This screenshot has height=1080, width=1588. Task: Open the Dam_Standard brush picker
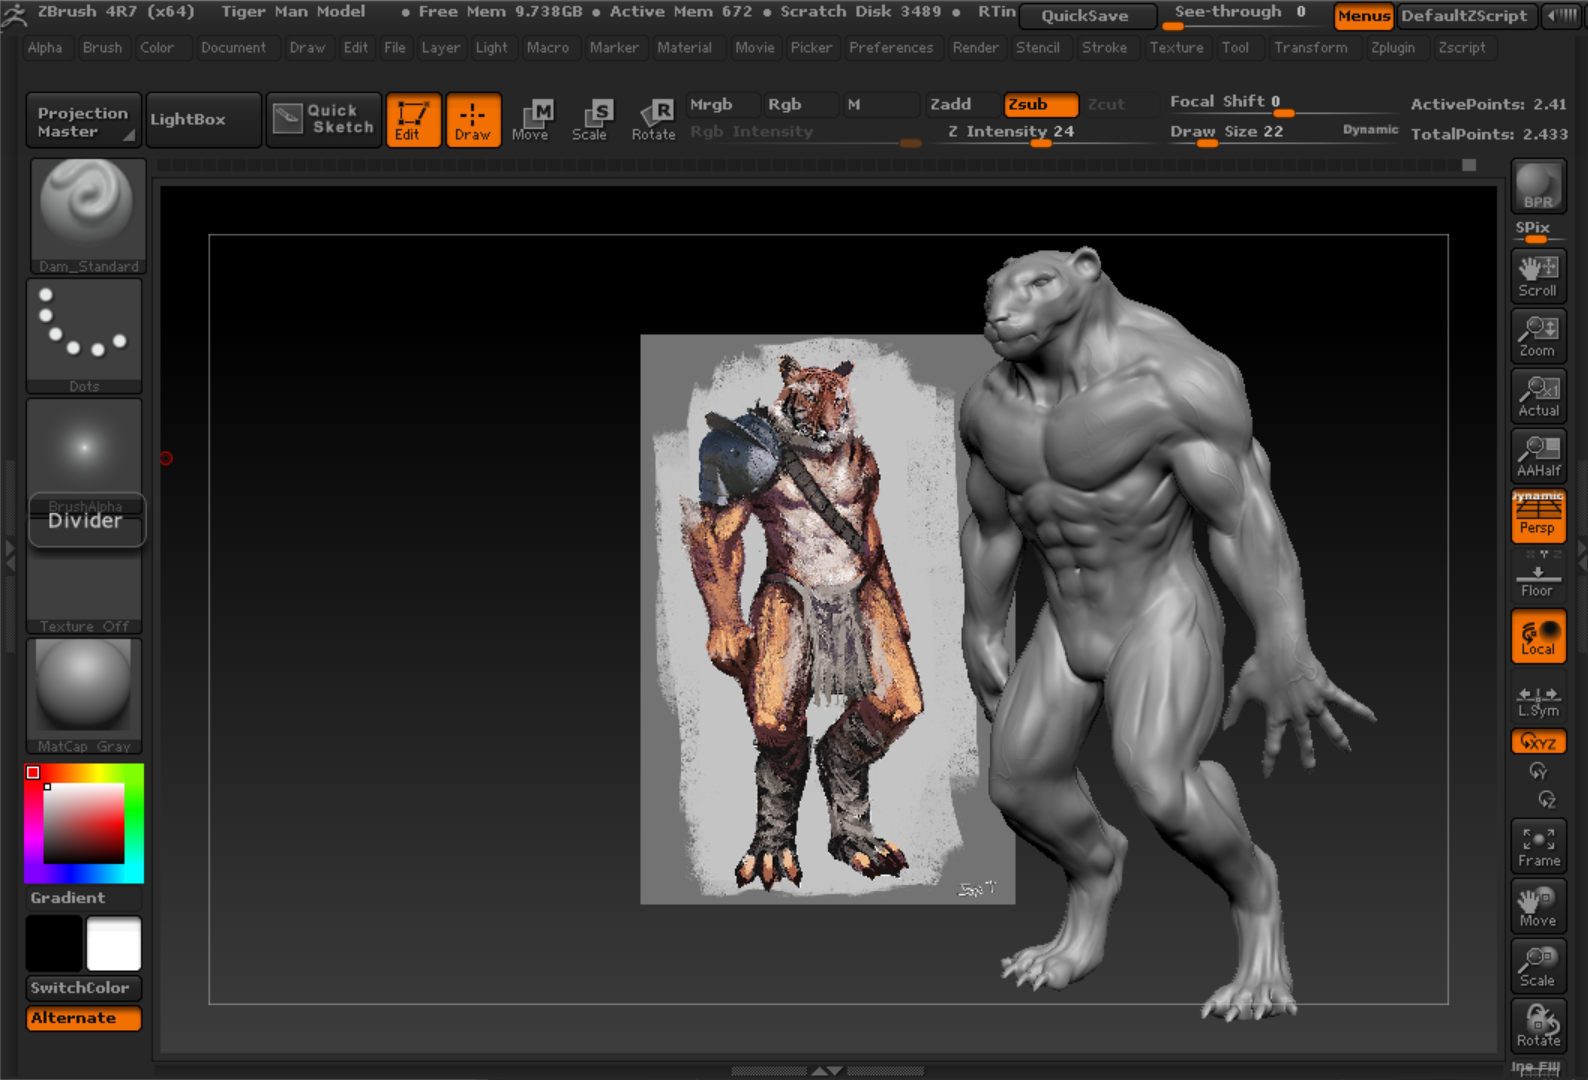87,216
